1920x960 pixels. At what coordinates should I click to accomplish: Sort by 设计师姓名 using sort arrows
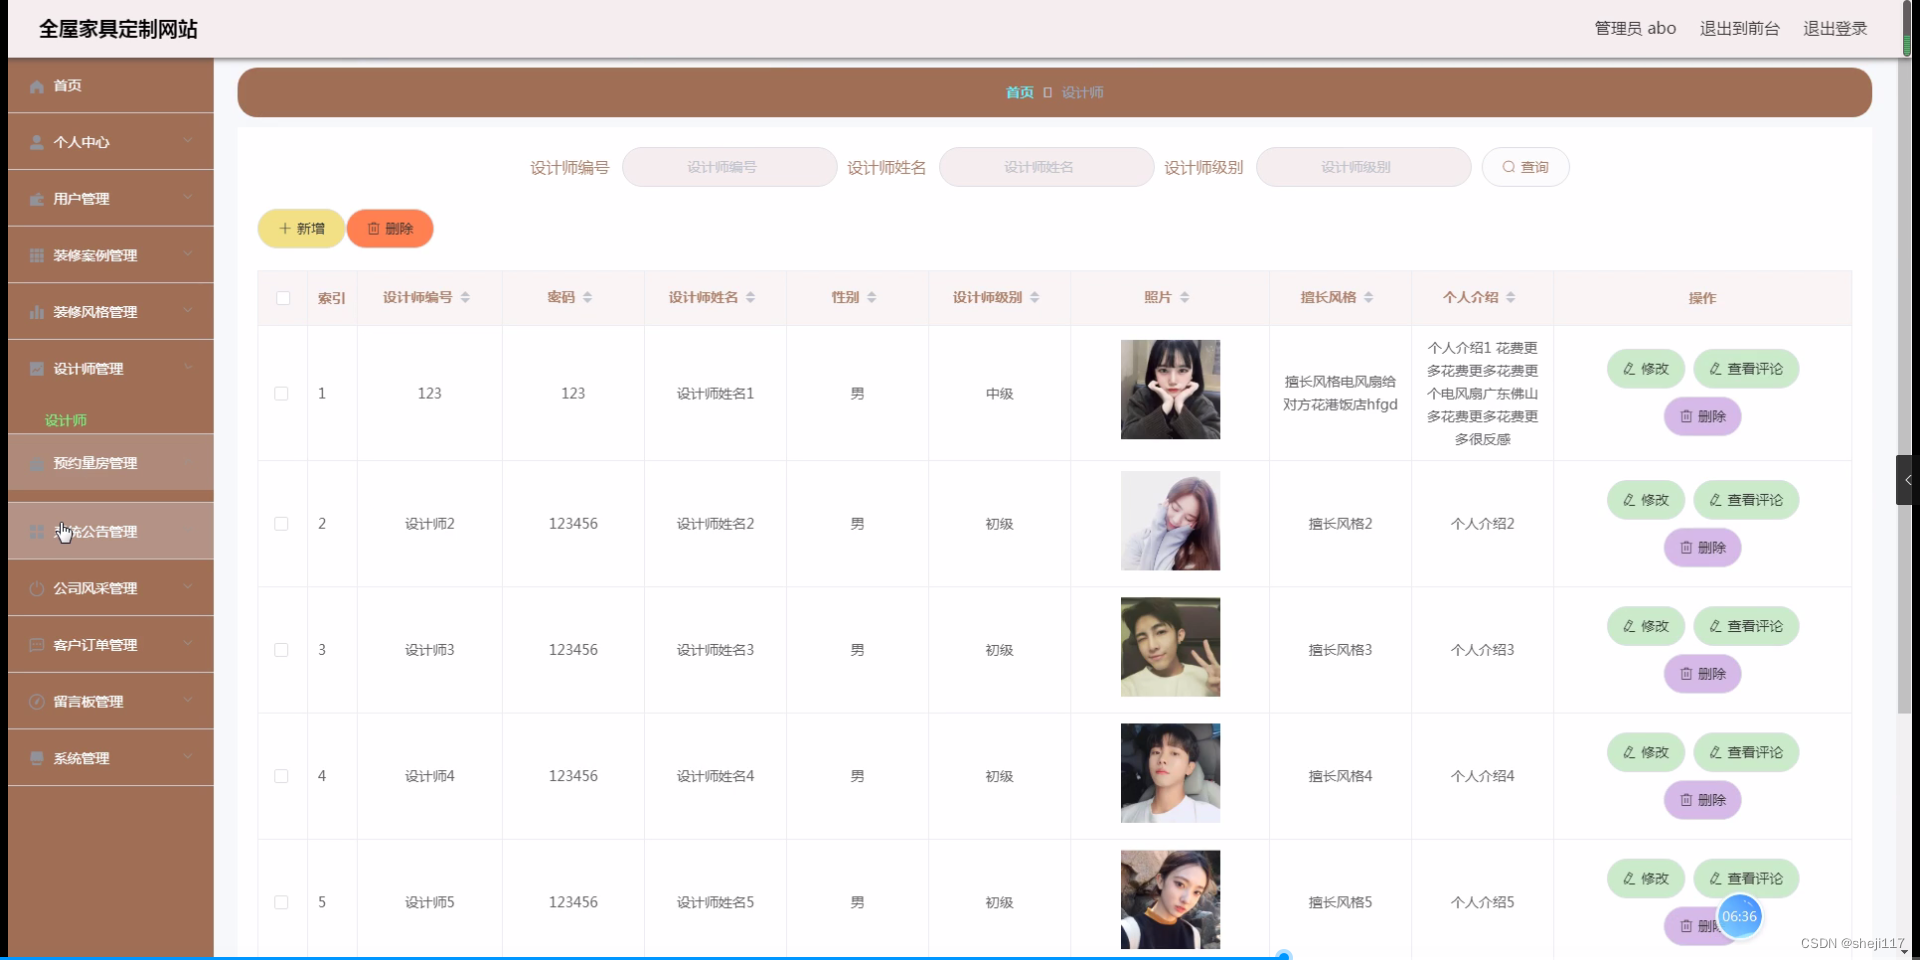pyautogui.click(x=750, y=298)
